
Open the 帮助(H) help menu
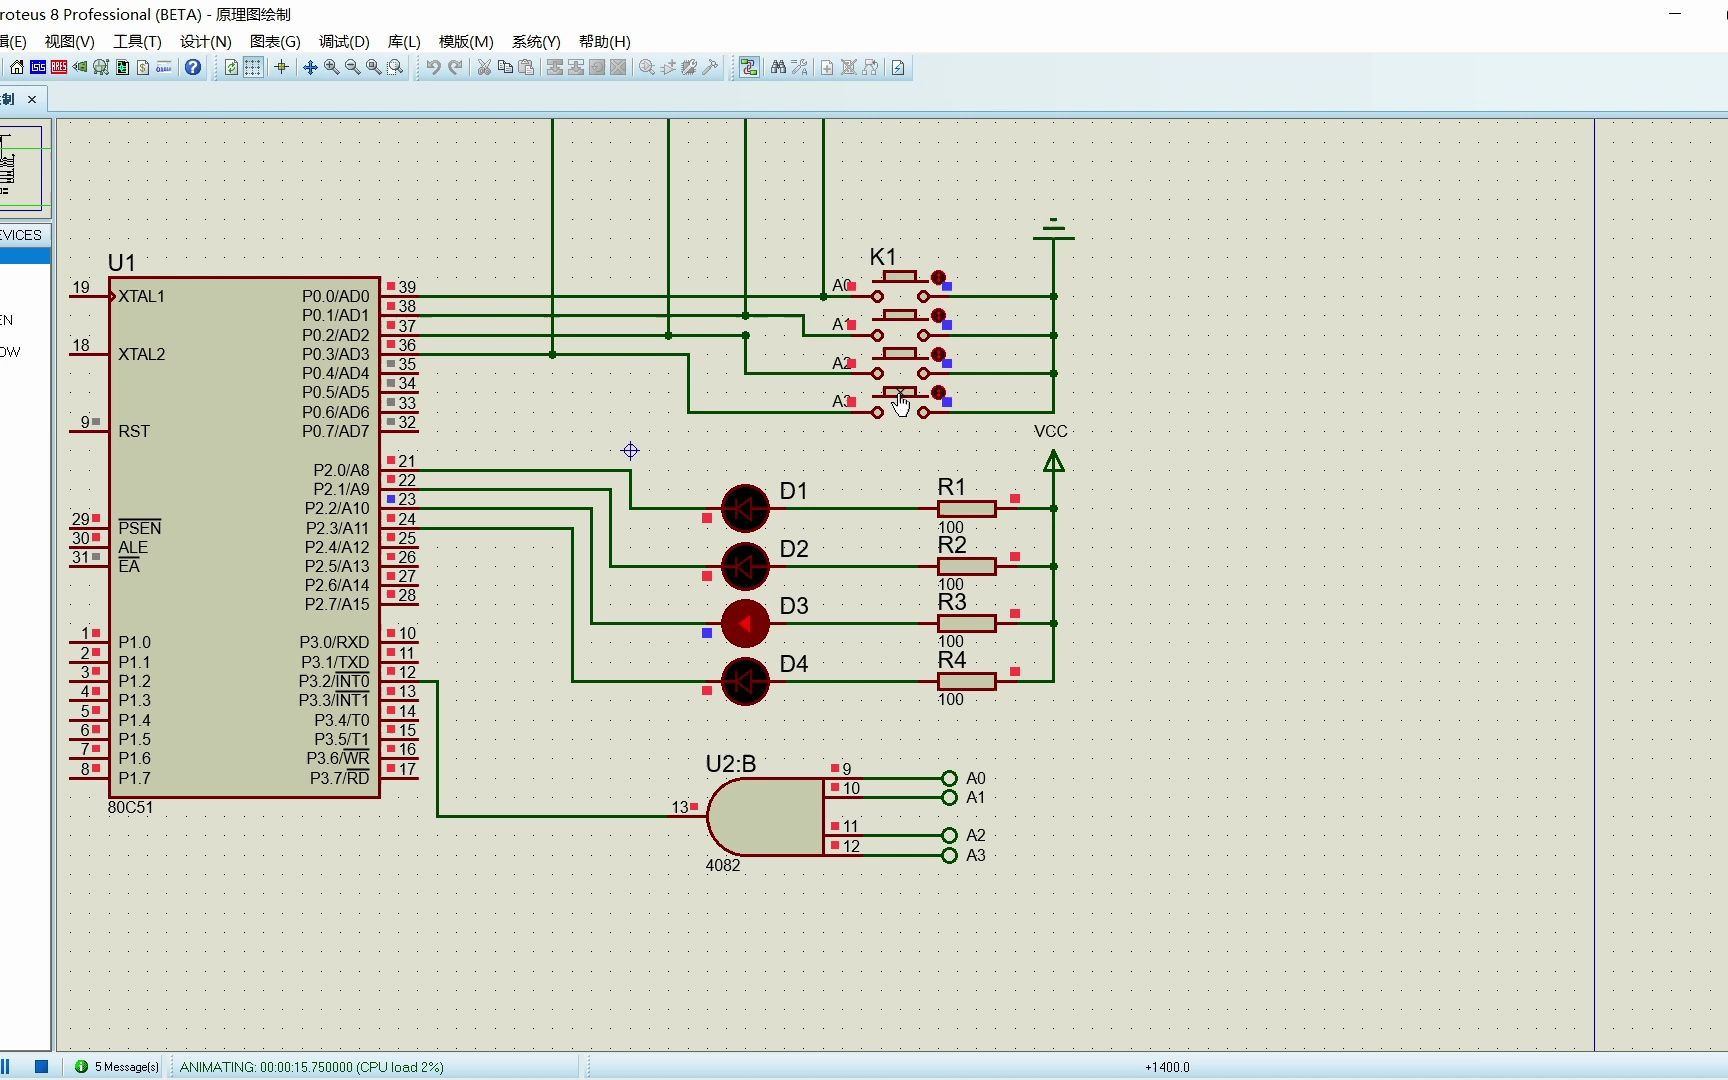coord(604,41)
